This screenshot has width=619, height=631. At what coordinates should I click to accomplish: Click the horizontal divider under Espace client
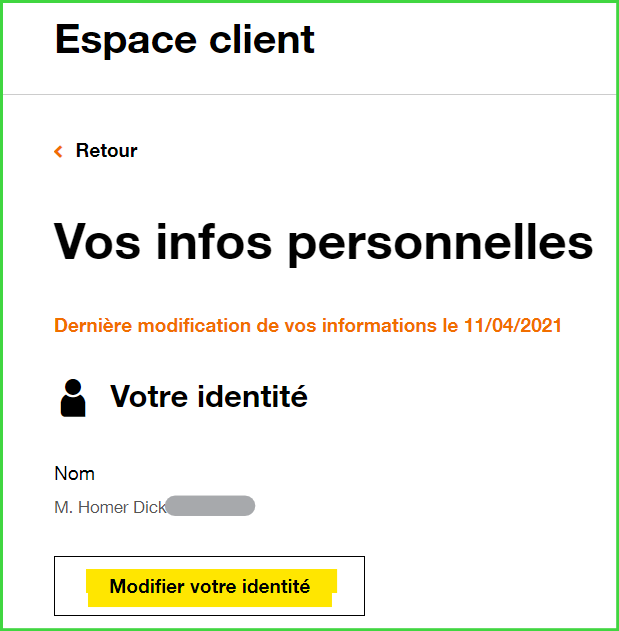click(x=309, y=95)
